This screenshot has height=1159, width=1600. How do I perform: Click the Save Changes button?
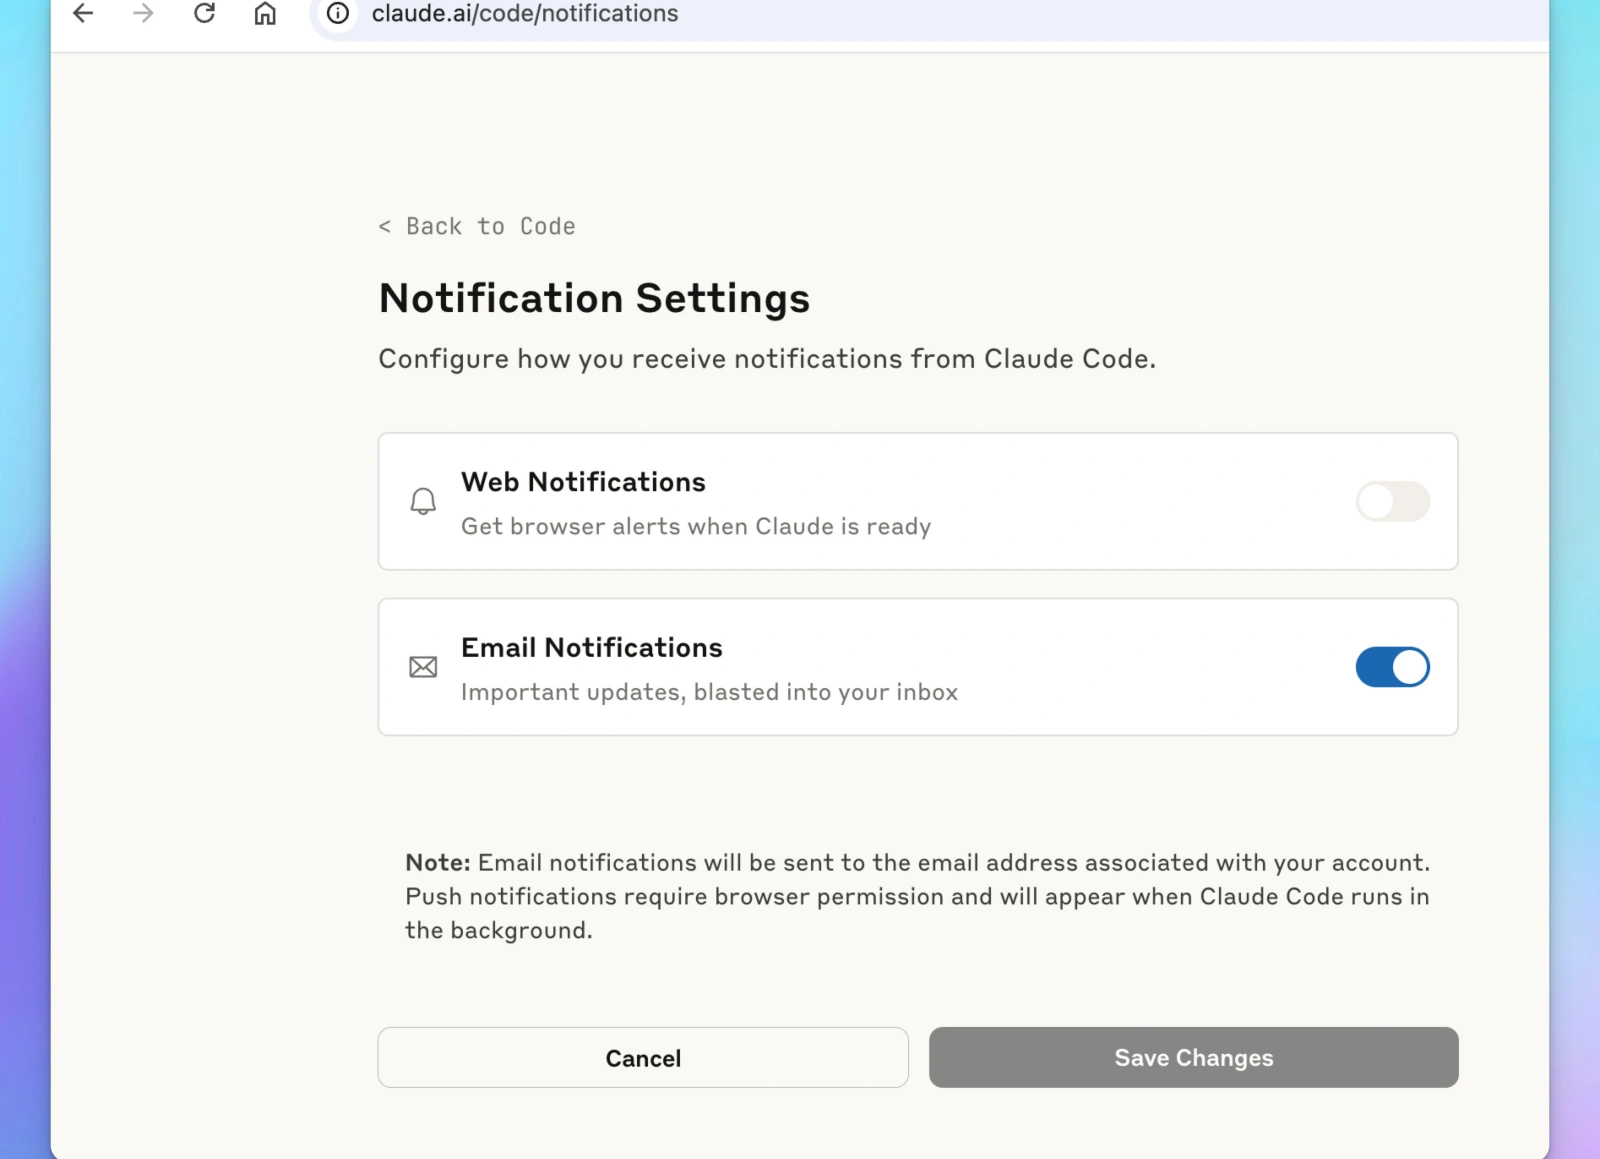(x=1193, y=1057)
